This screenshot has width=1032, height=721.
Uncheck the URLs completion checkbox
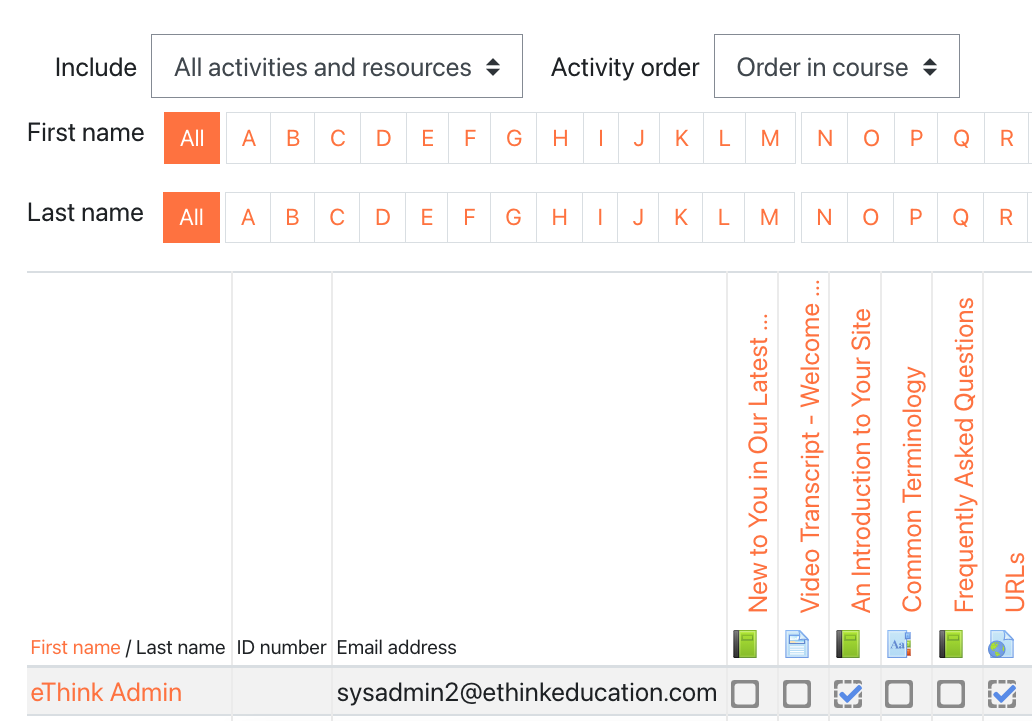(x=1001, y=693)
